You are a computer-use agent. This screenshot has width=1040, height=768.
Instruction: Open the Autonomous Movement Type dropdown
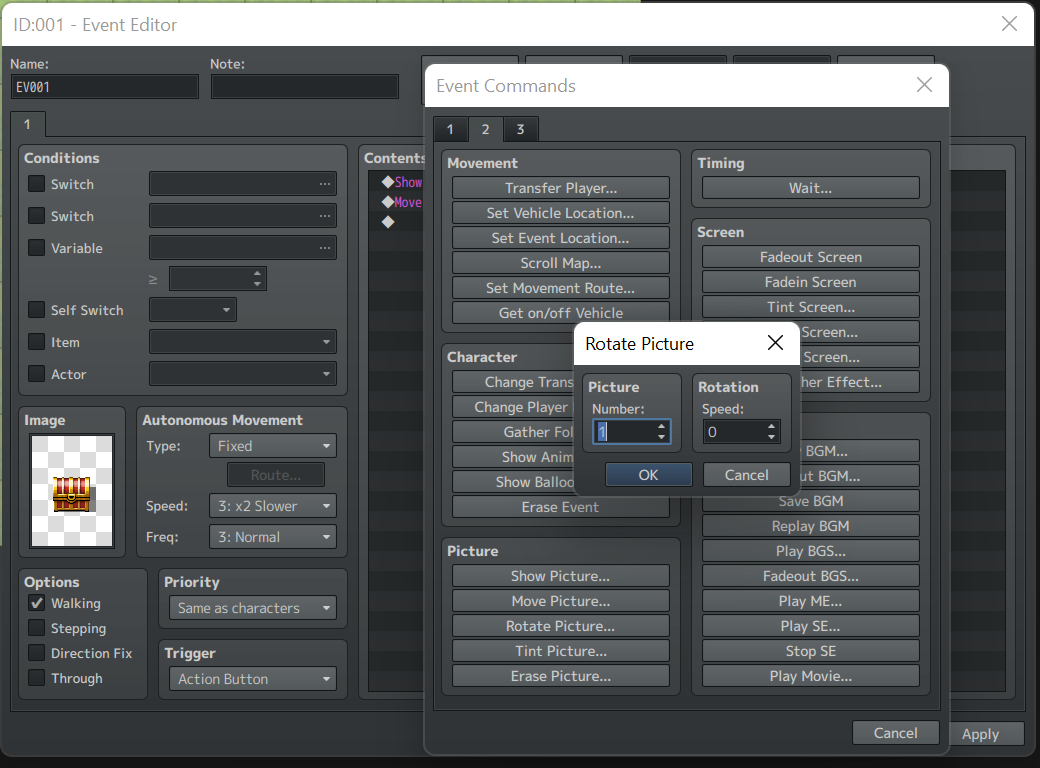coord(273,446)
